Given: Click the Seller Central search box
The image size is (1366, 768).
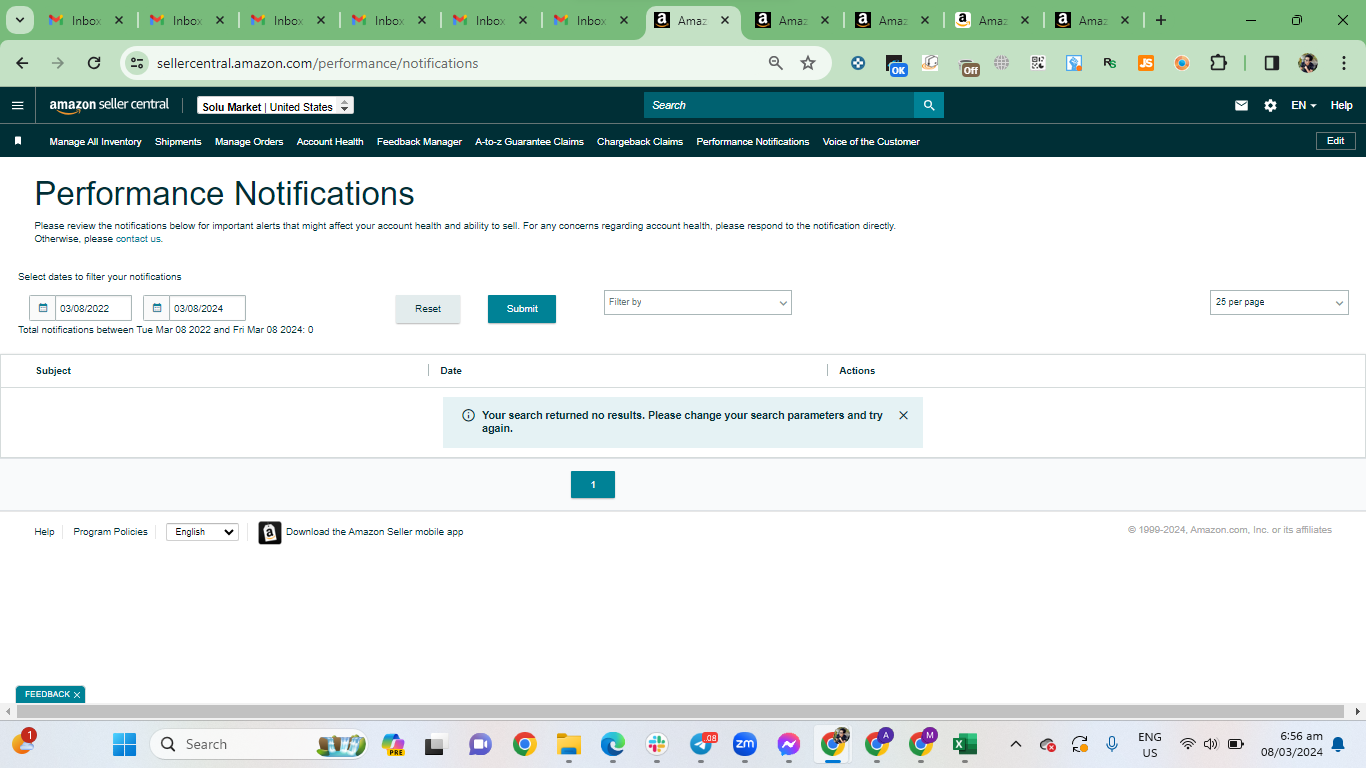Looking at the screenshot, I should click(x=779, y=105).
